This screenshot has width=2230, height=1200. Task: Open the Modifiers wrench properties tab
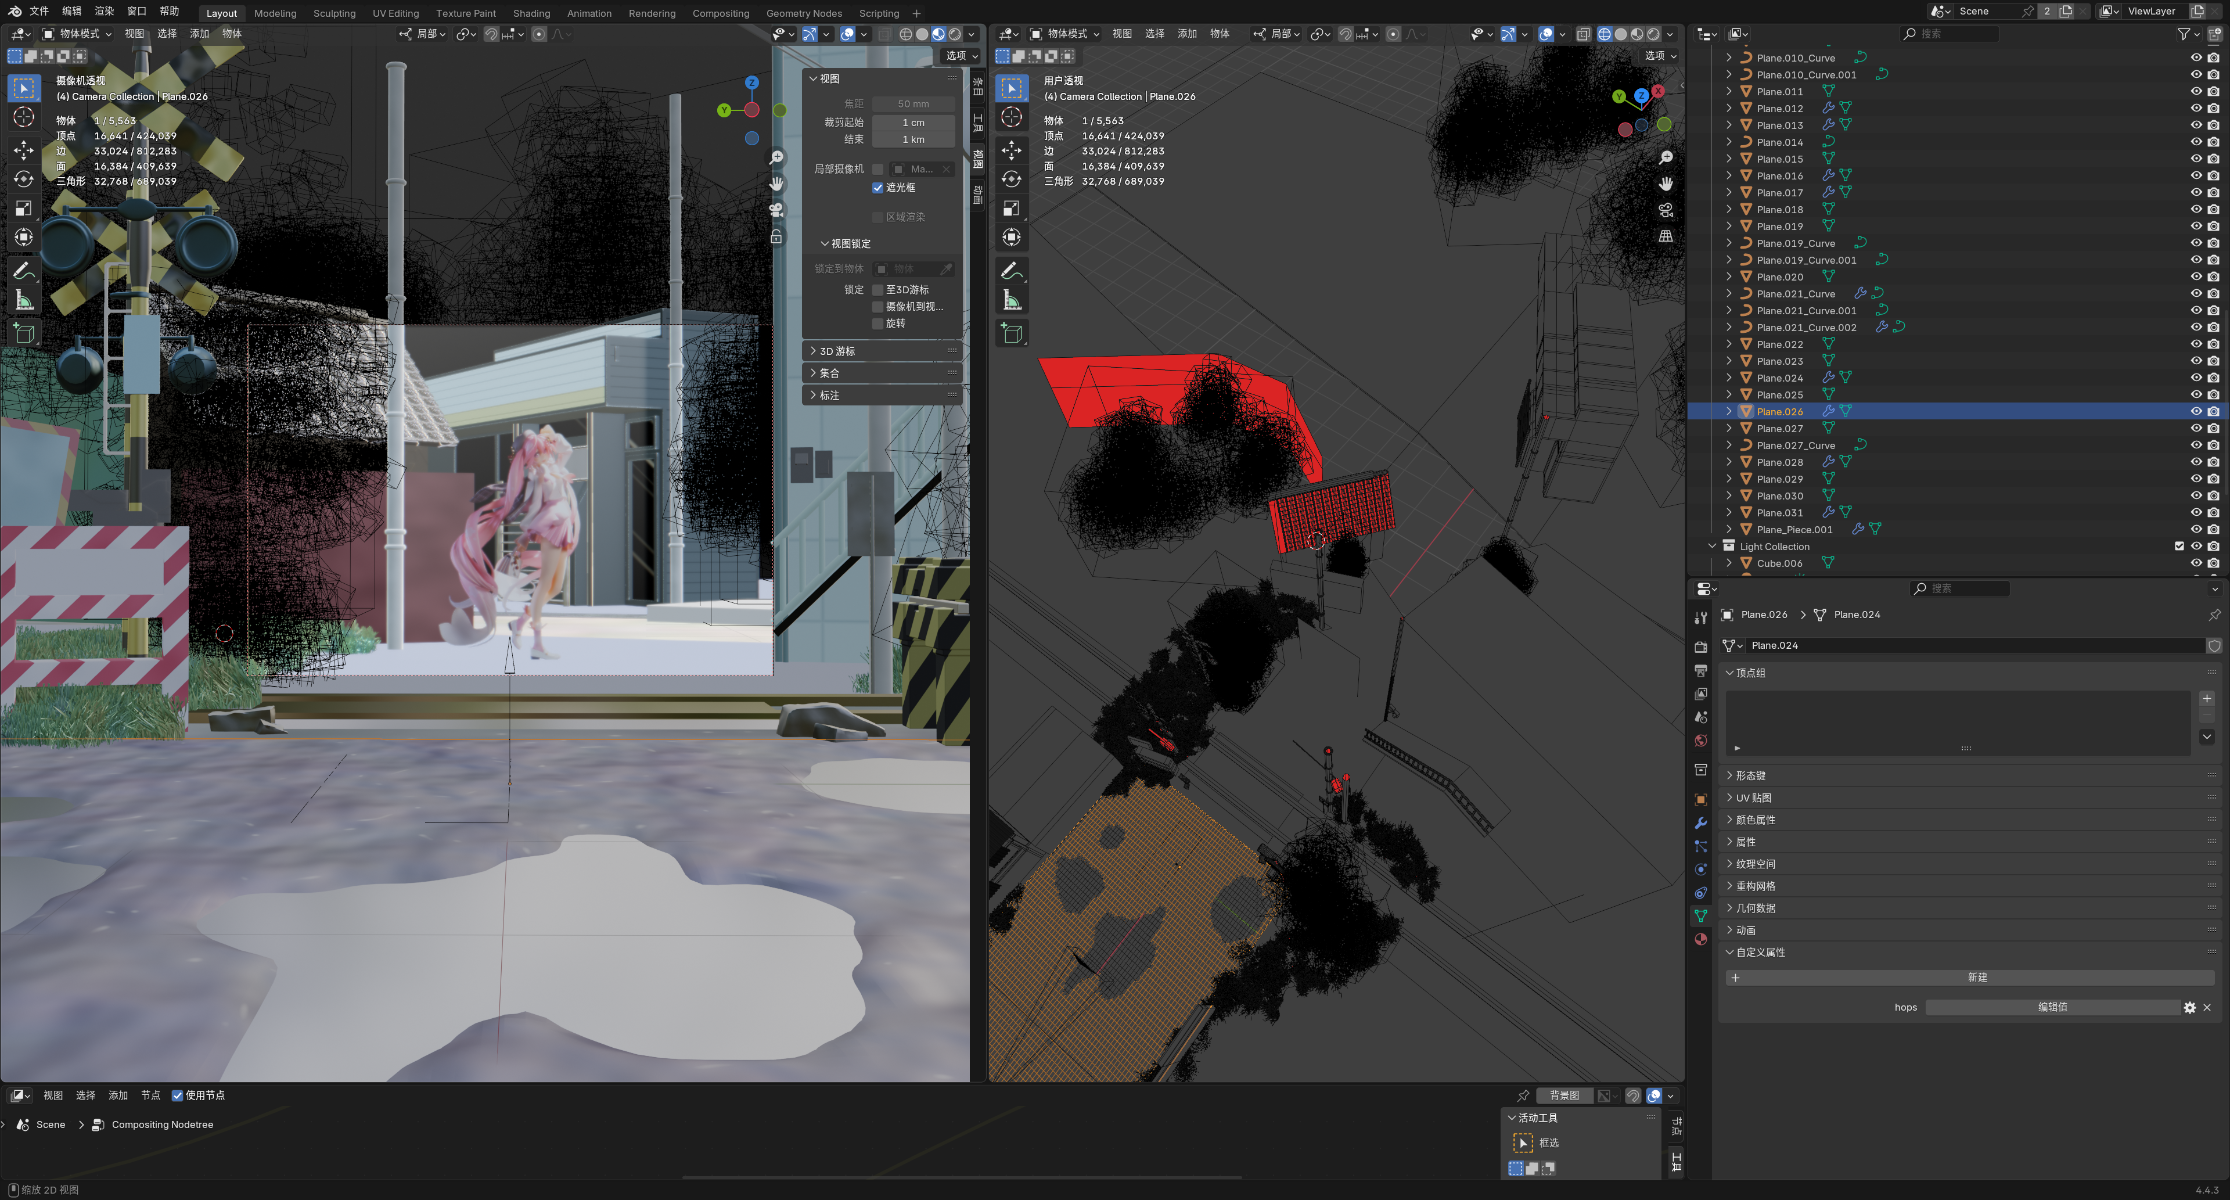(1701, 823)
